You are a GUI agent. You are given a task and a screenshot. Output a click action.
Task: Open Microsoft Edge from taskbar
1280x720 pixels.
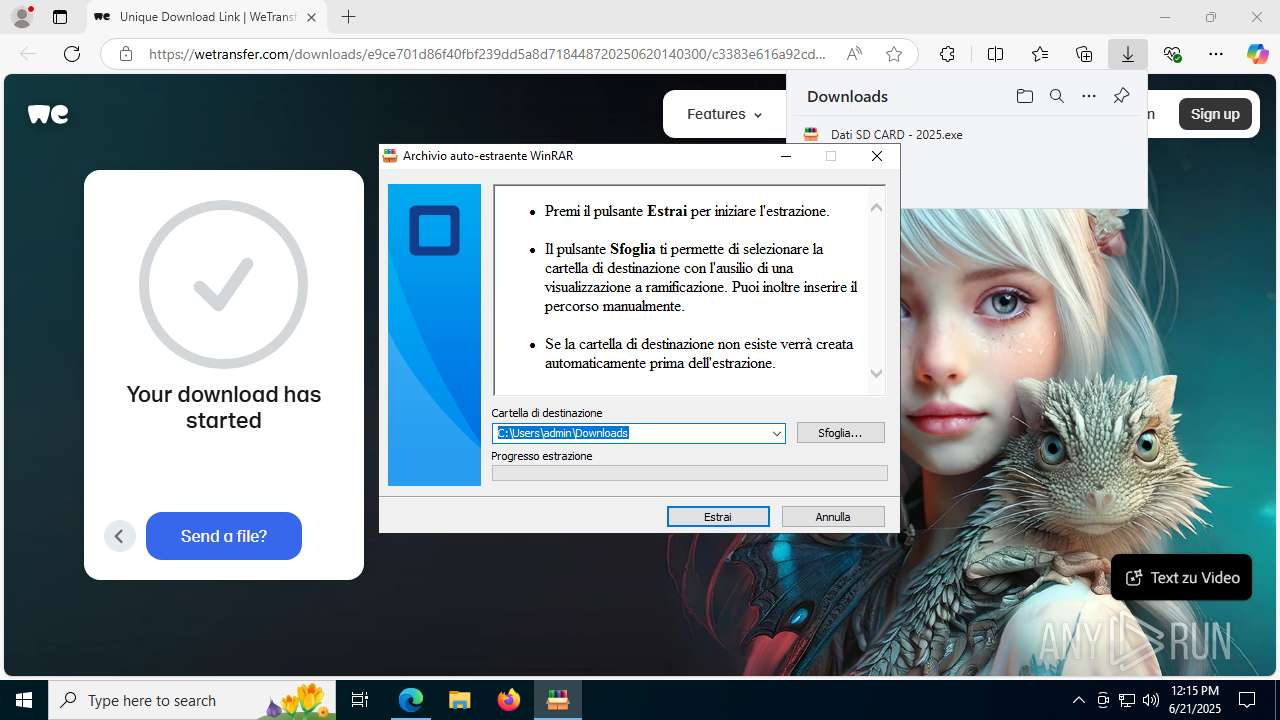[410, 700]
